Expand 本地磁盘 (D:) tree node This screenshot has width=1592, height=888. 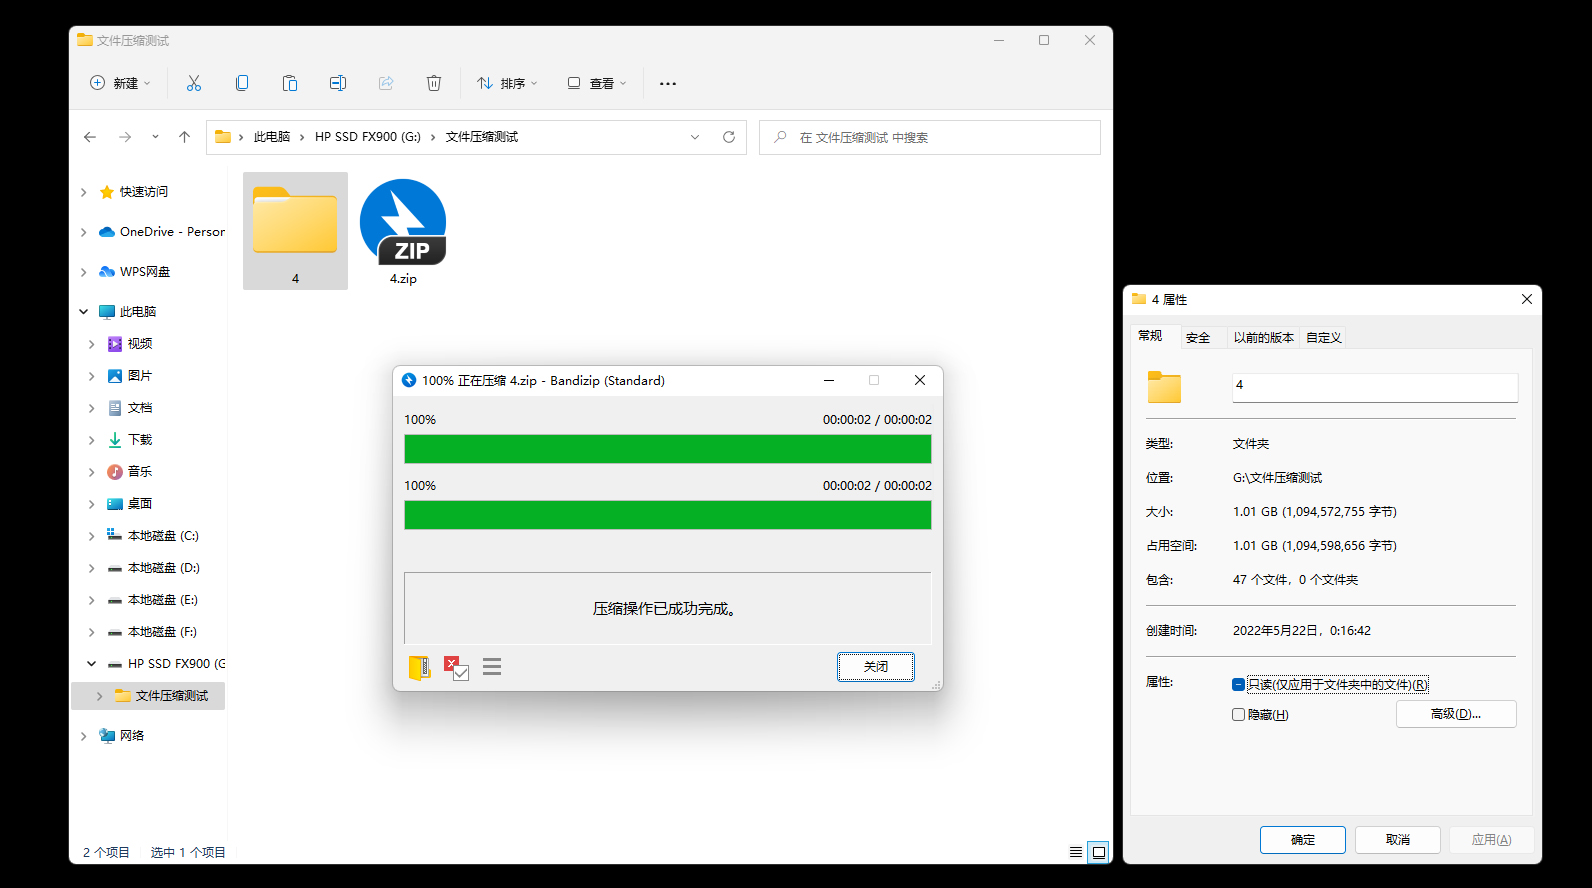pos(92,568)
